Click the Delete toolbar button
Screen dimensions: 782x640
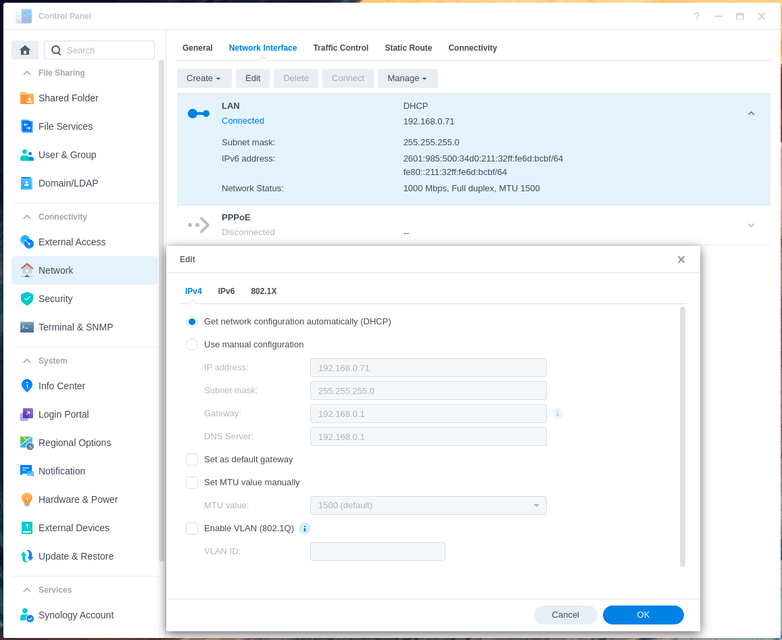tap(296, 78)
